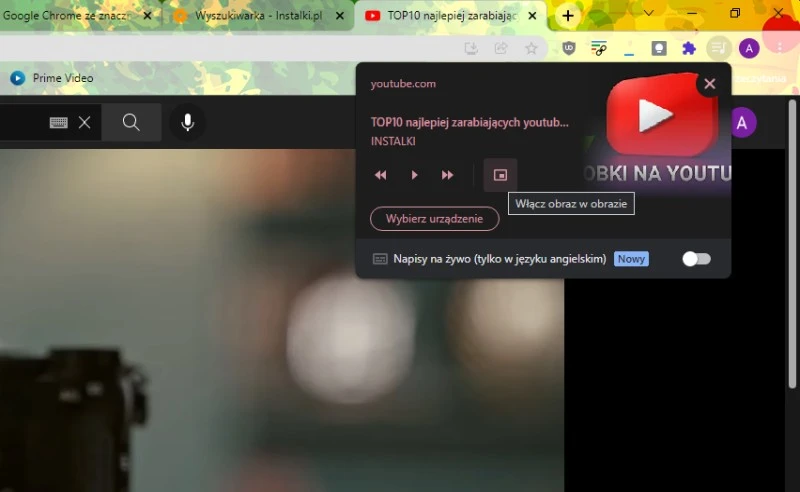Open the on-screen keyboard icon in search

pyautogui.click(x=59, y=122)
